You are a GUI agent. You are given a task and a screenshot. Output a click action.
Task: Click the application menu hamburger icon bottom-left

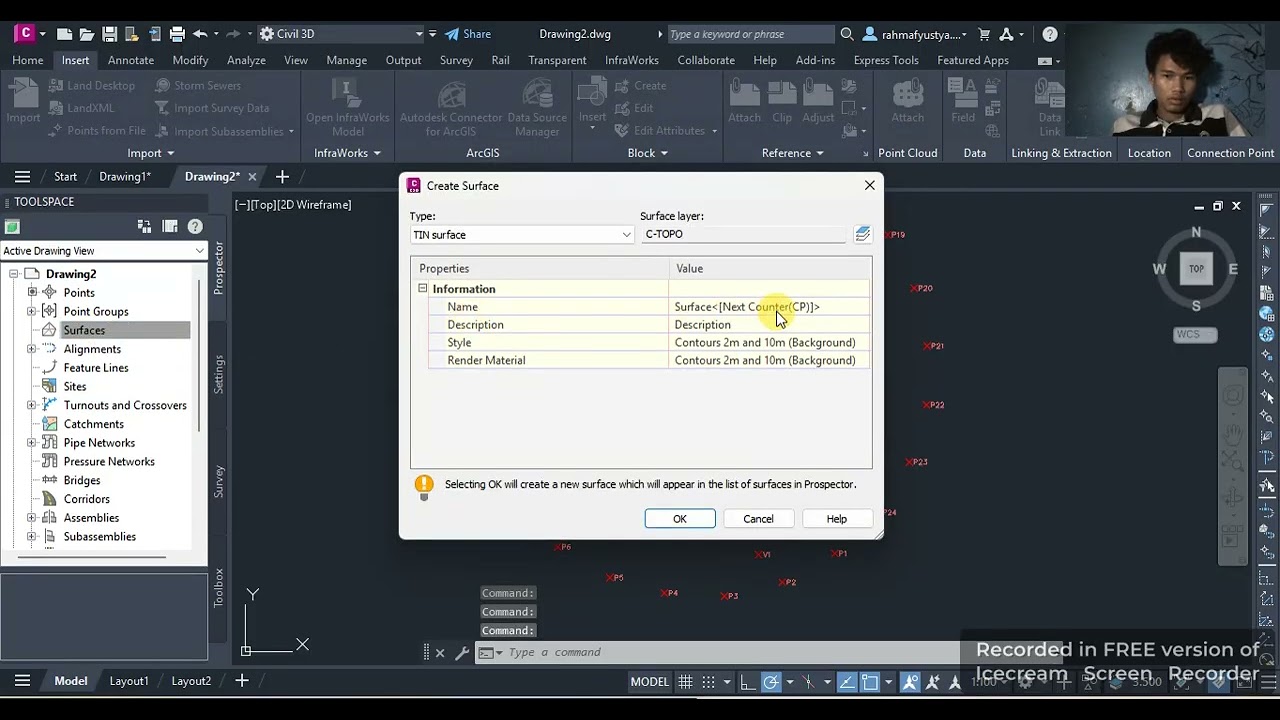coord(22,681)
